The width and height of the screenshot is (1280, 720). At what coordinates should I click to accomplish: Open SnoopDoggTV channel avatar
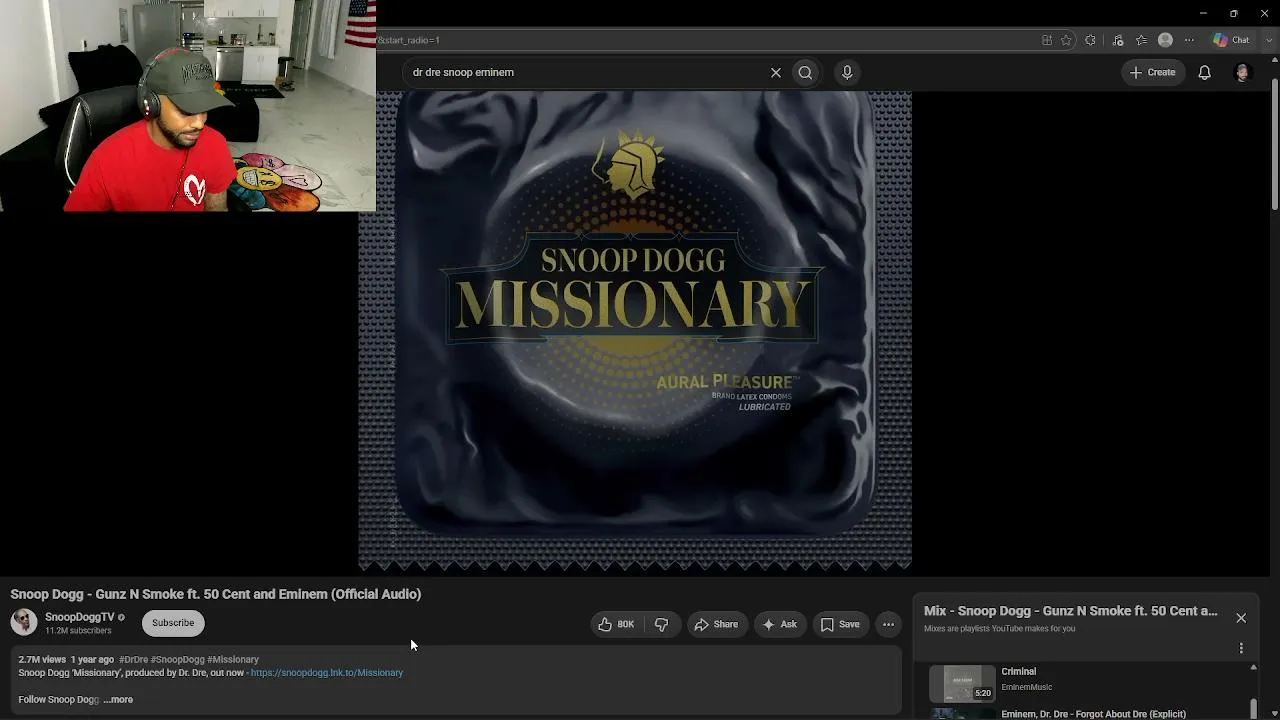point(24,622)
